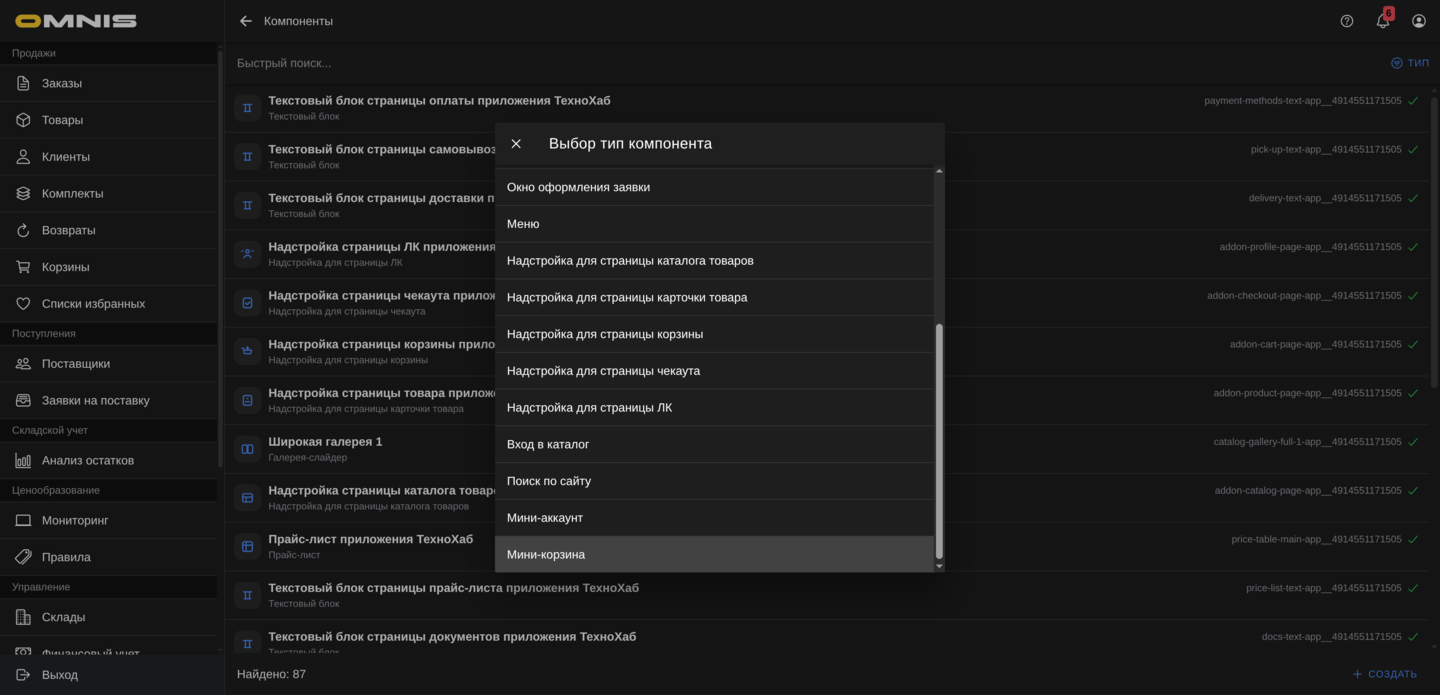This screenshot has height=695, width=1440.
Task: Click the Заказы icon in sidebar
Action: (x=23, y=83)
